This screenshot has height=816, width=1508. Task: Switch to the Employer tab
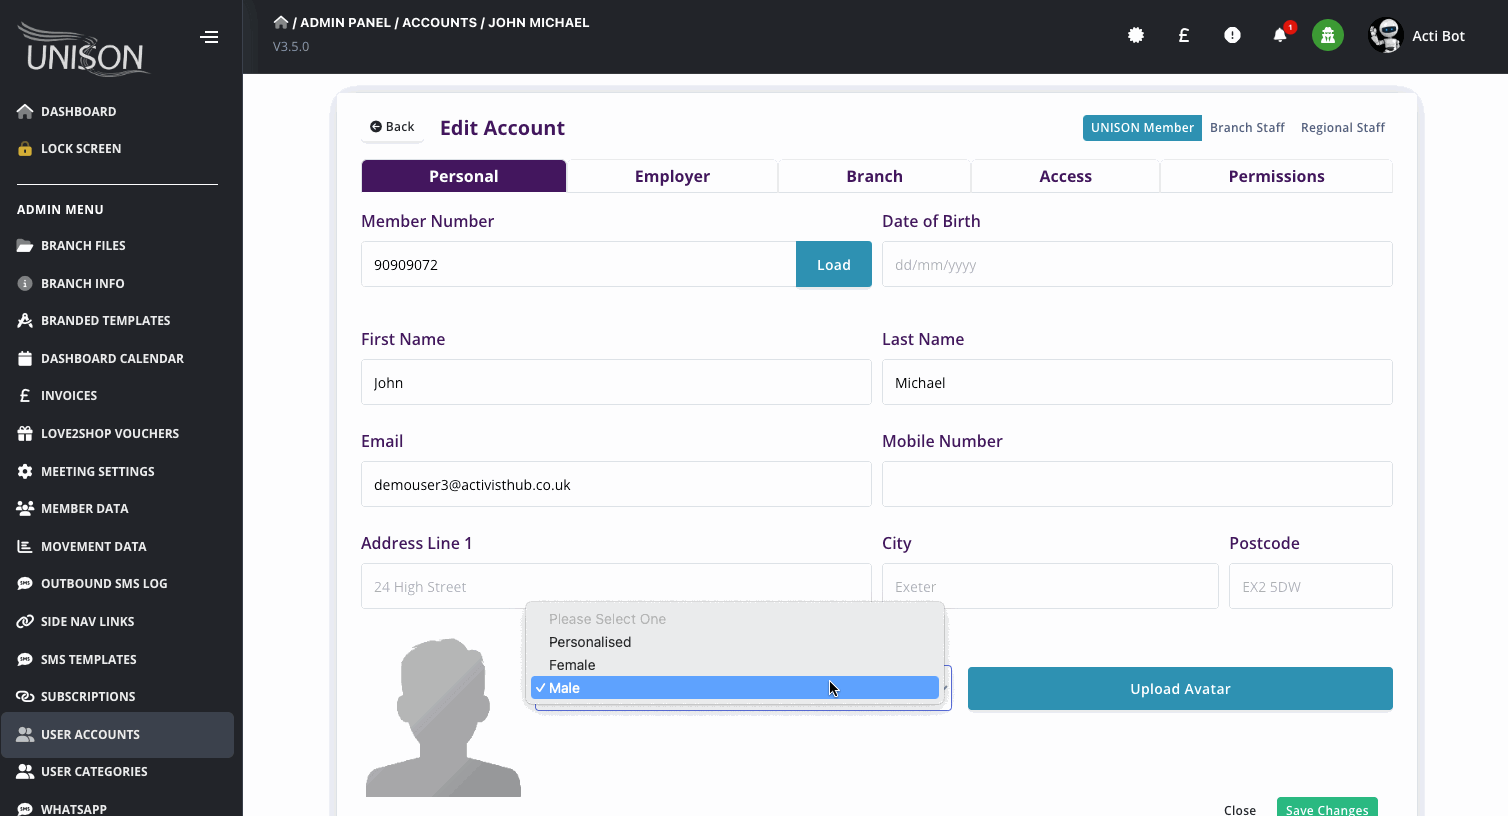click(672, 176)
